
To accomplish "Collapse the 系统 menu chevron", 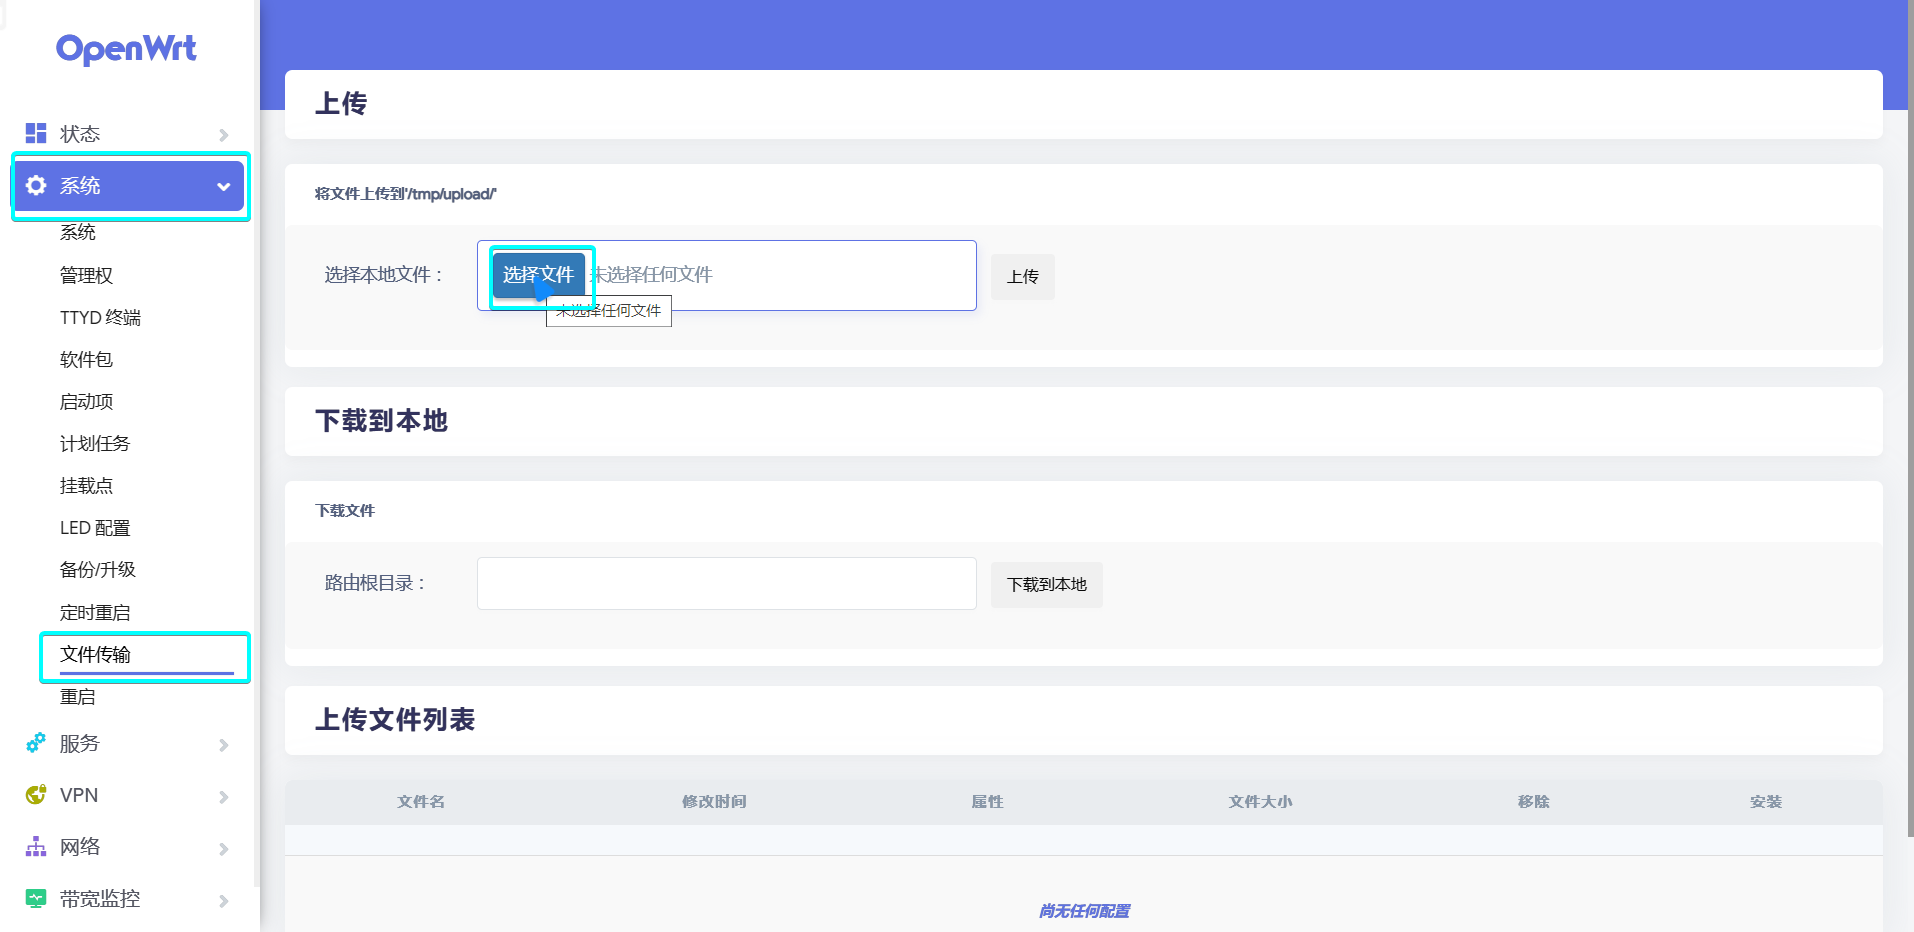I will (x=224, y=186).
